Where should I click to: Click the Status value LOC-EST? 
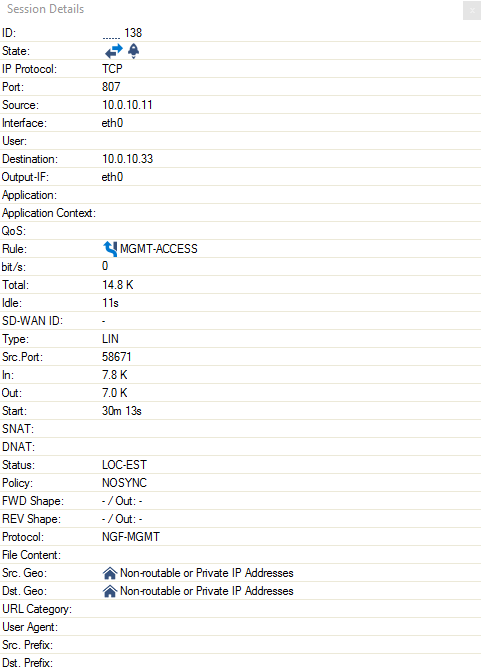coord(124,465)
